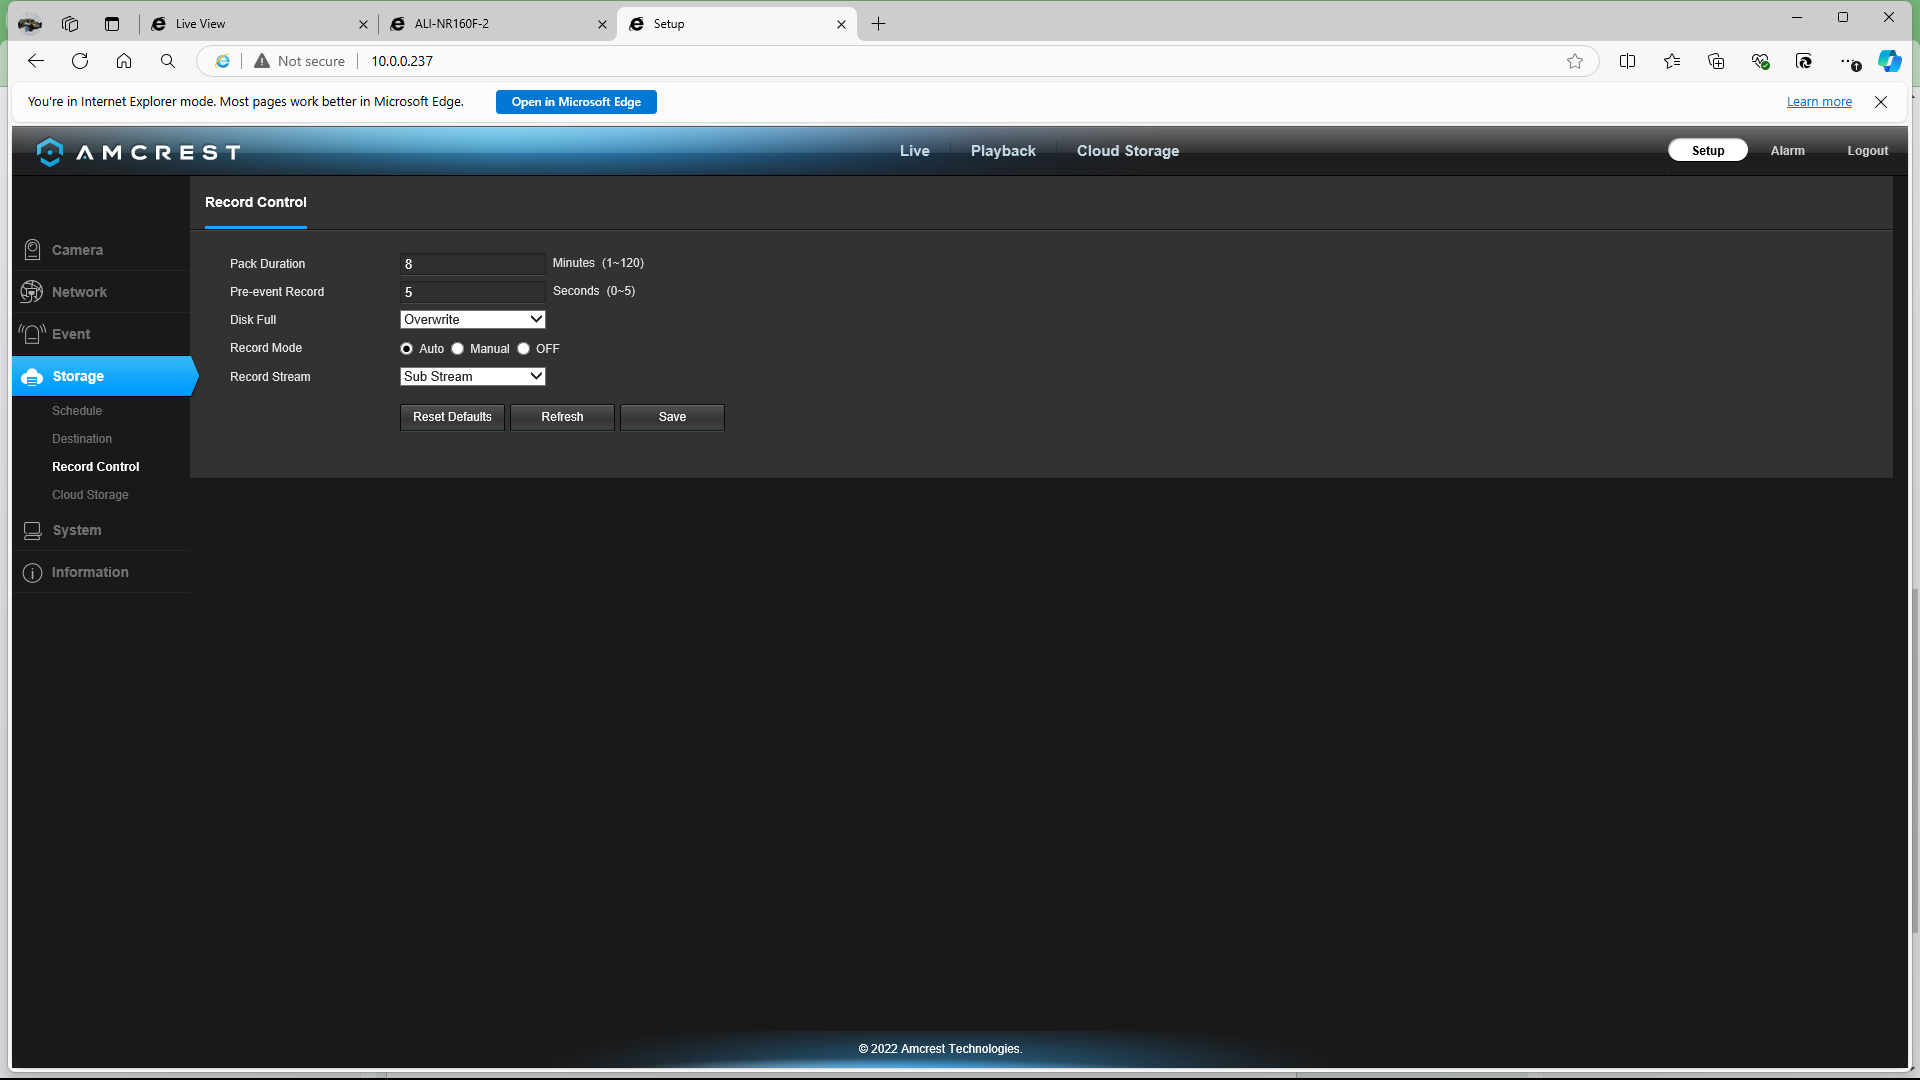Set record mode to OFF
The image size is (1920, 1080).
pyautogui.click(x=523, y=349)
